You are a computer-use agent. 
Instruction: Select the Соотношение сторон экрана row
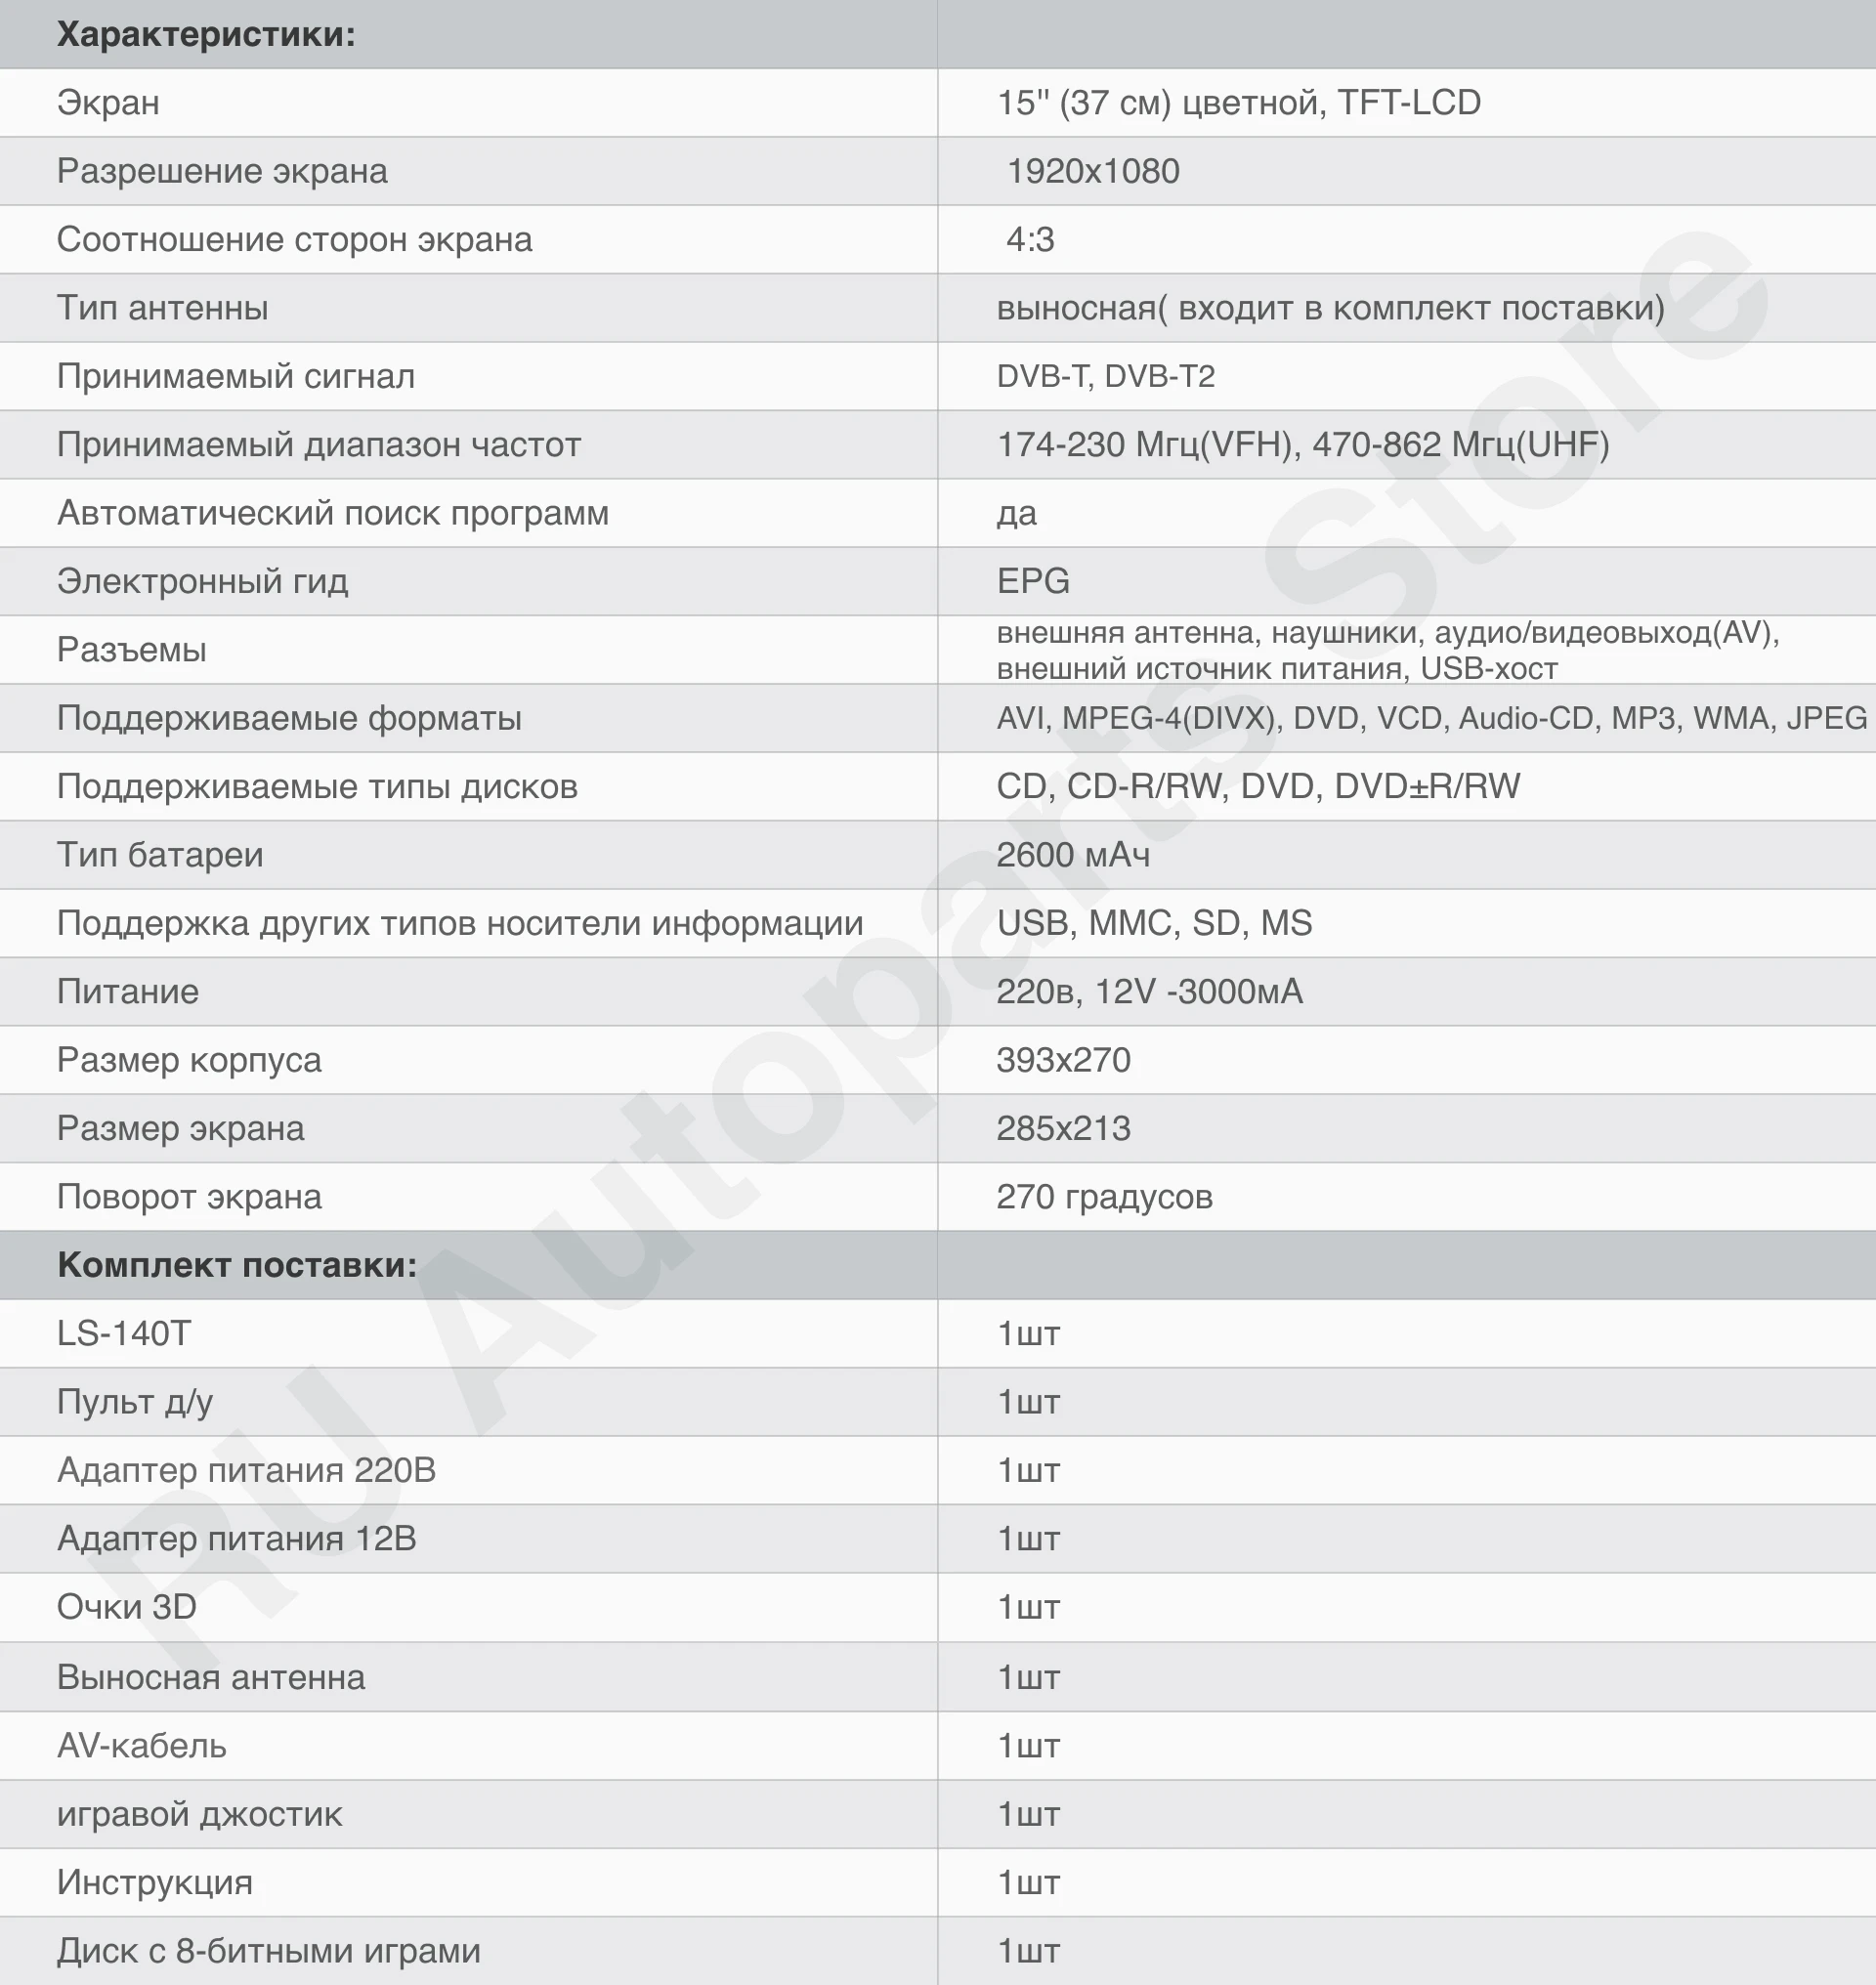(x=938, y=239)
